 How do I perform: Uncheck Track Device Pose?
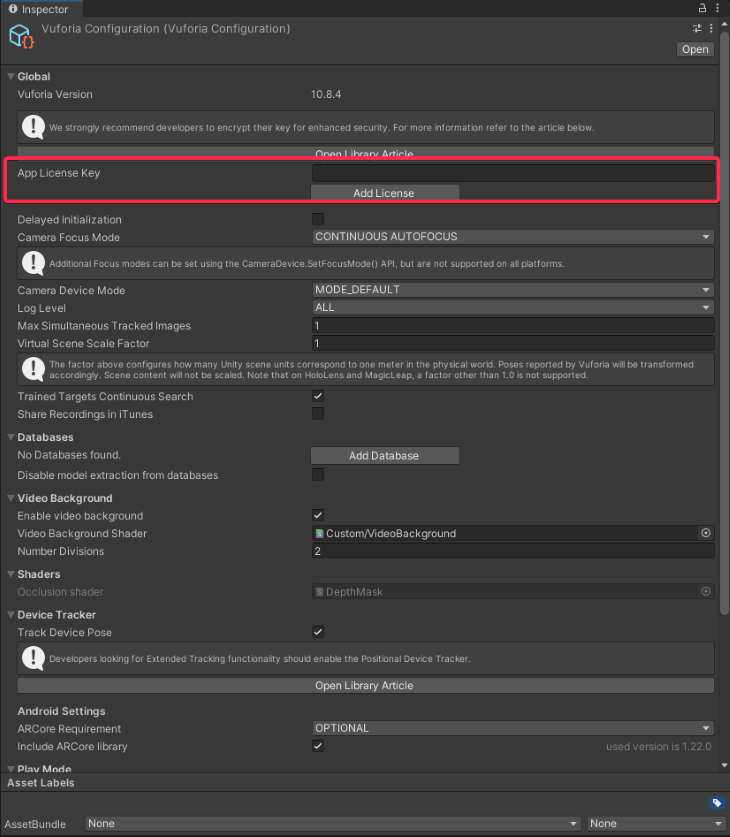click(x=318, y=631)
